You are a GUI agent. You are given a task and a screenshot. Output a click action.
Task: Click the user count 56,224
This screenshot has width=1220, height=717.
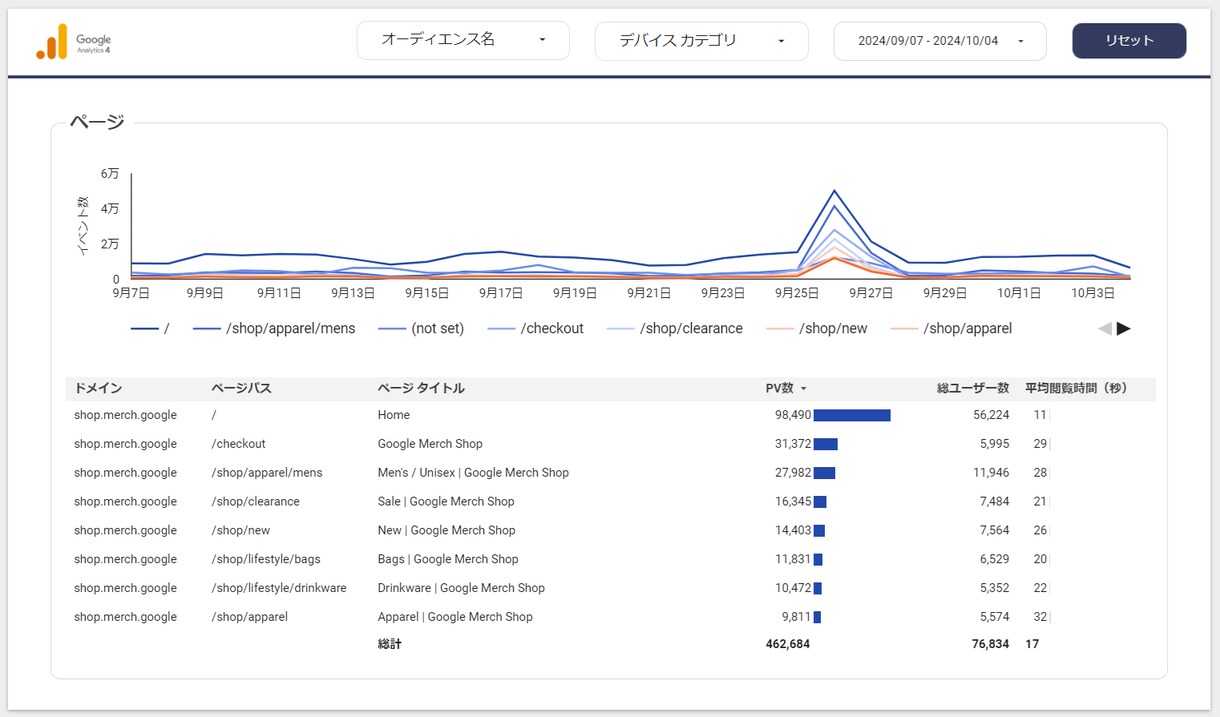(990, 415)
